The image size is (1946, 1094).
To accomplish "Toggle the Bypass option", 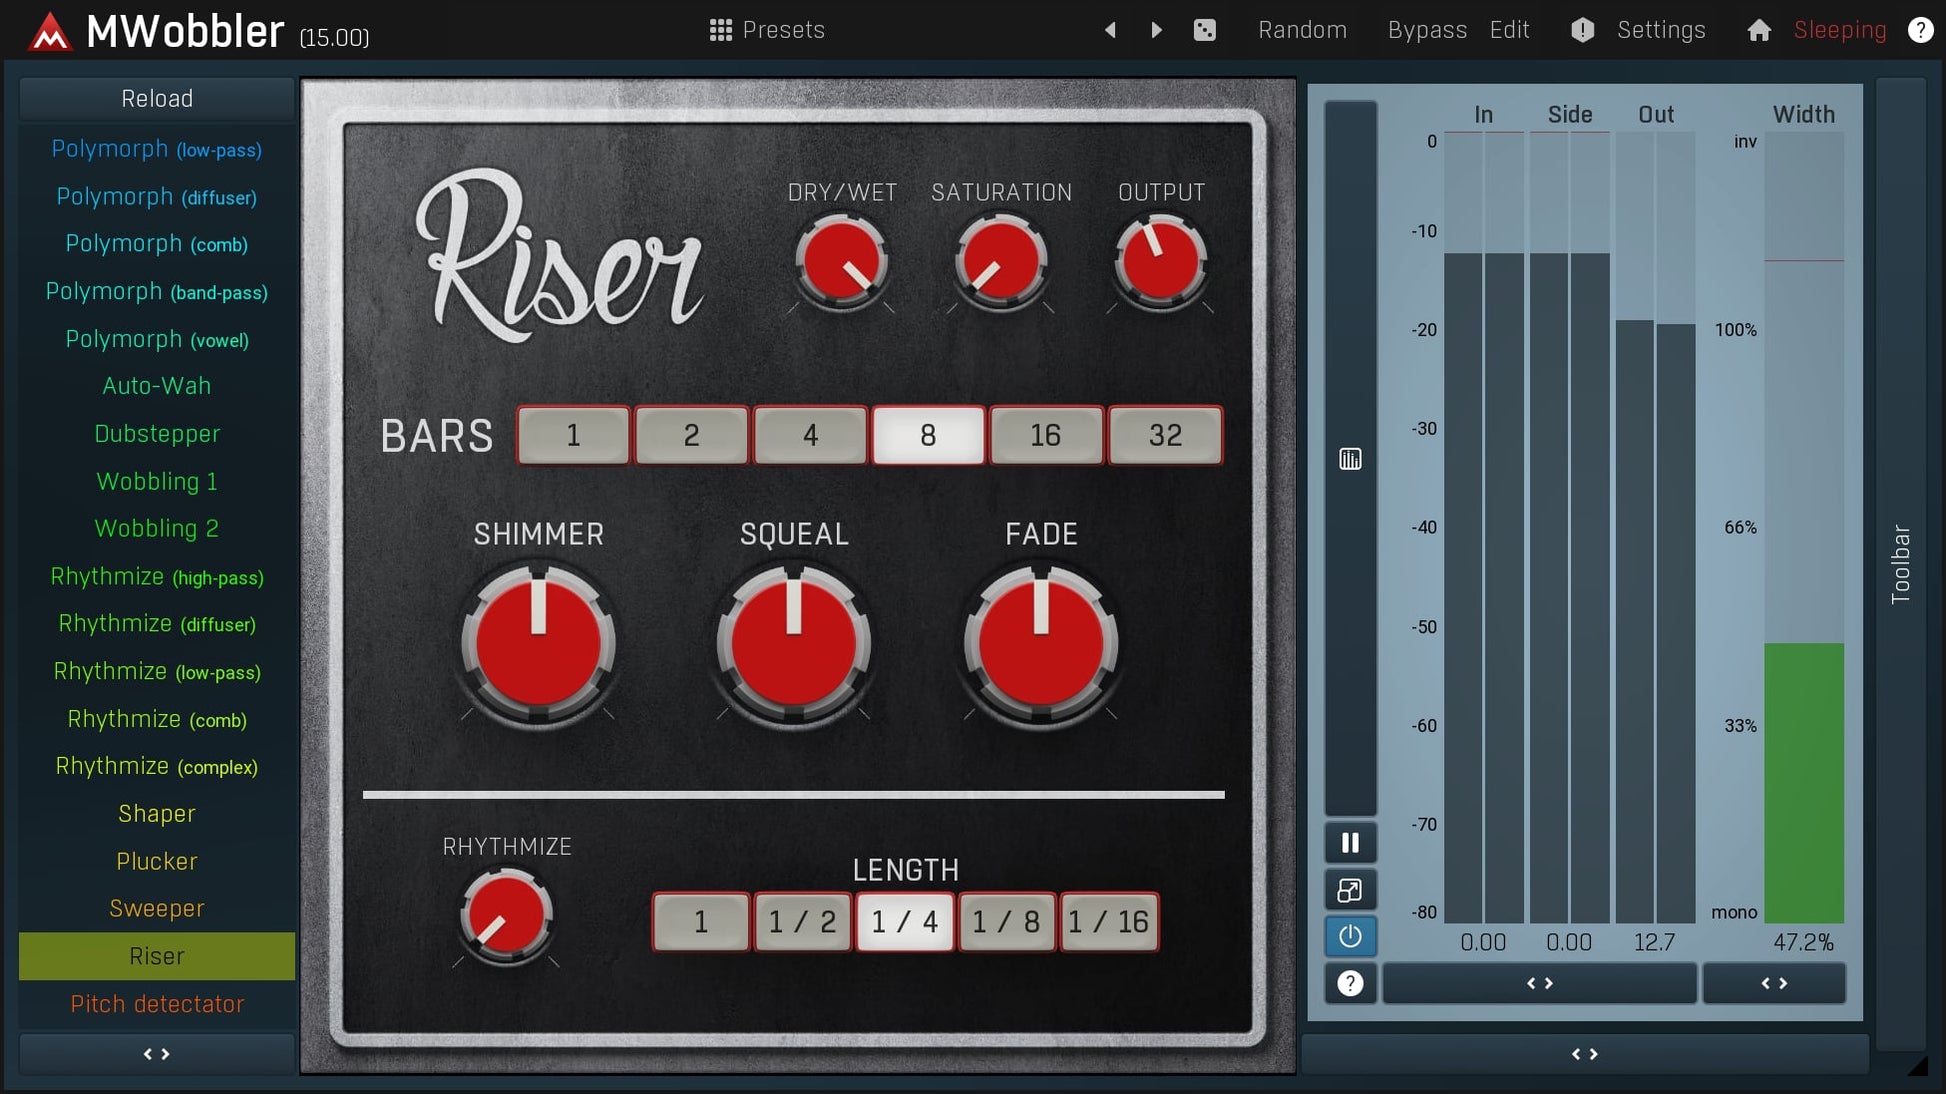I will click(x=1427, y=30).
